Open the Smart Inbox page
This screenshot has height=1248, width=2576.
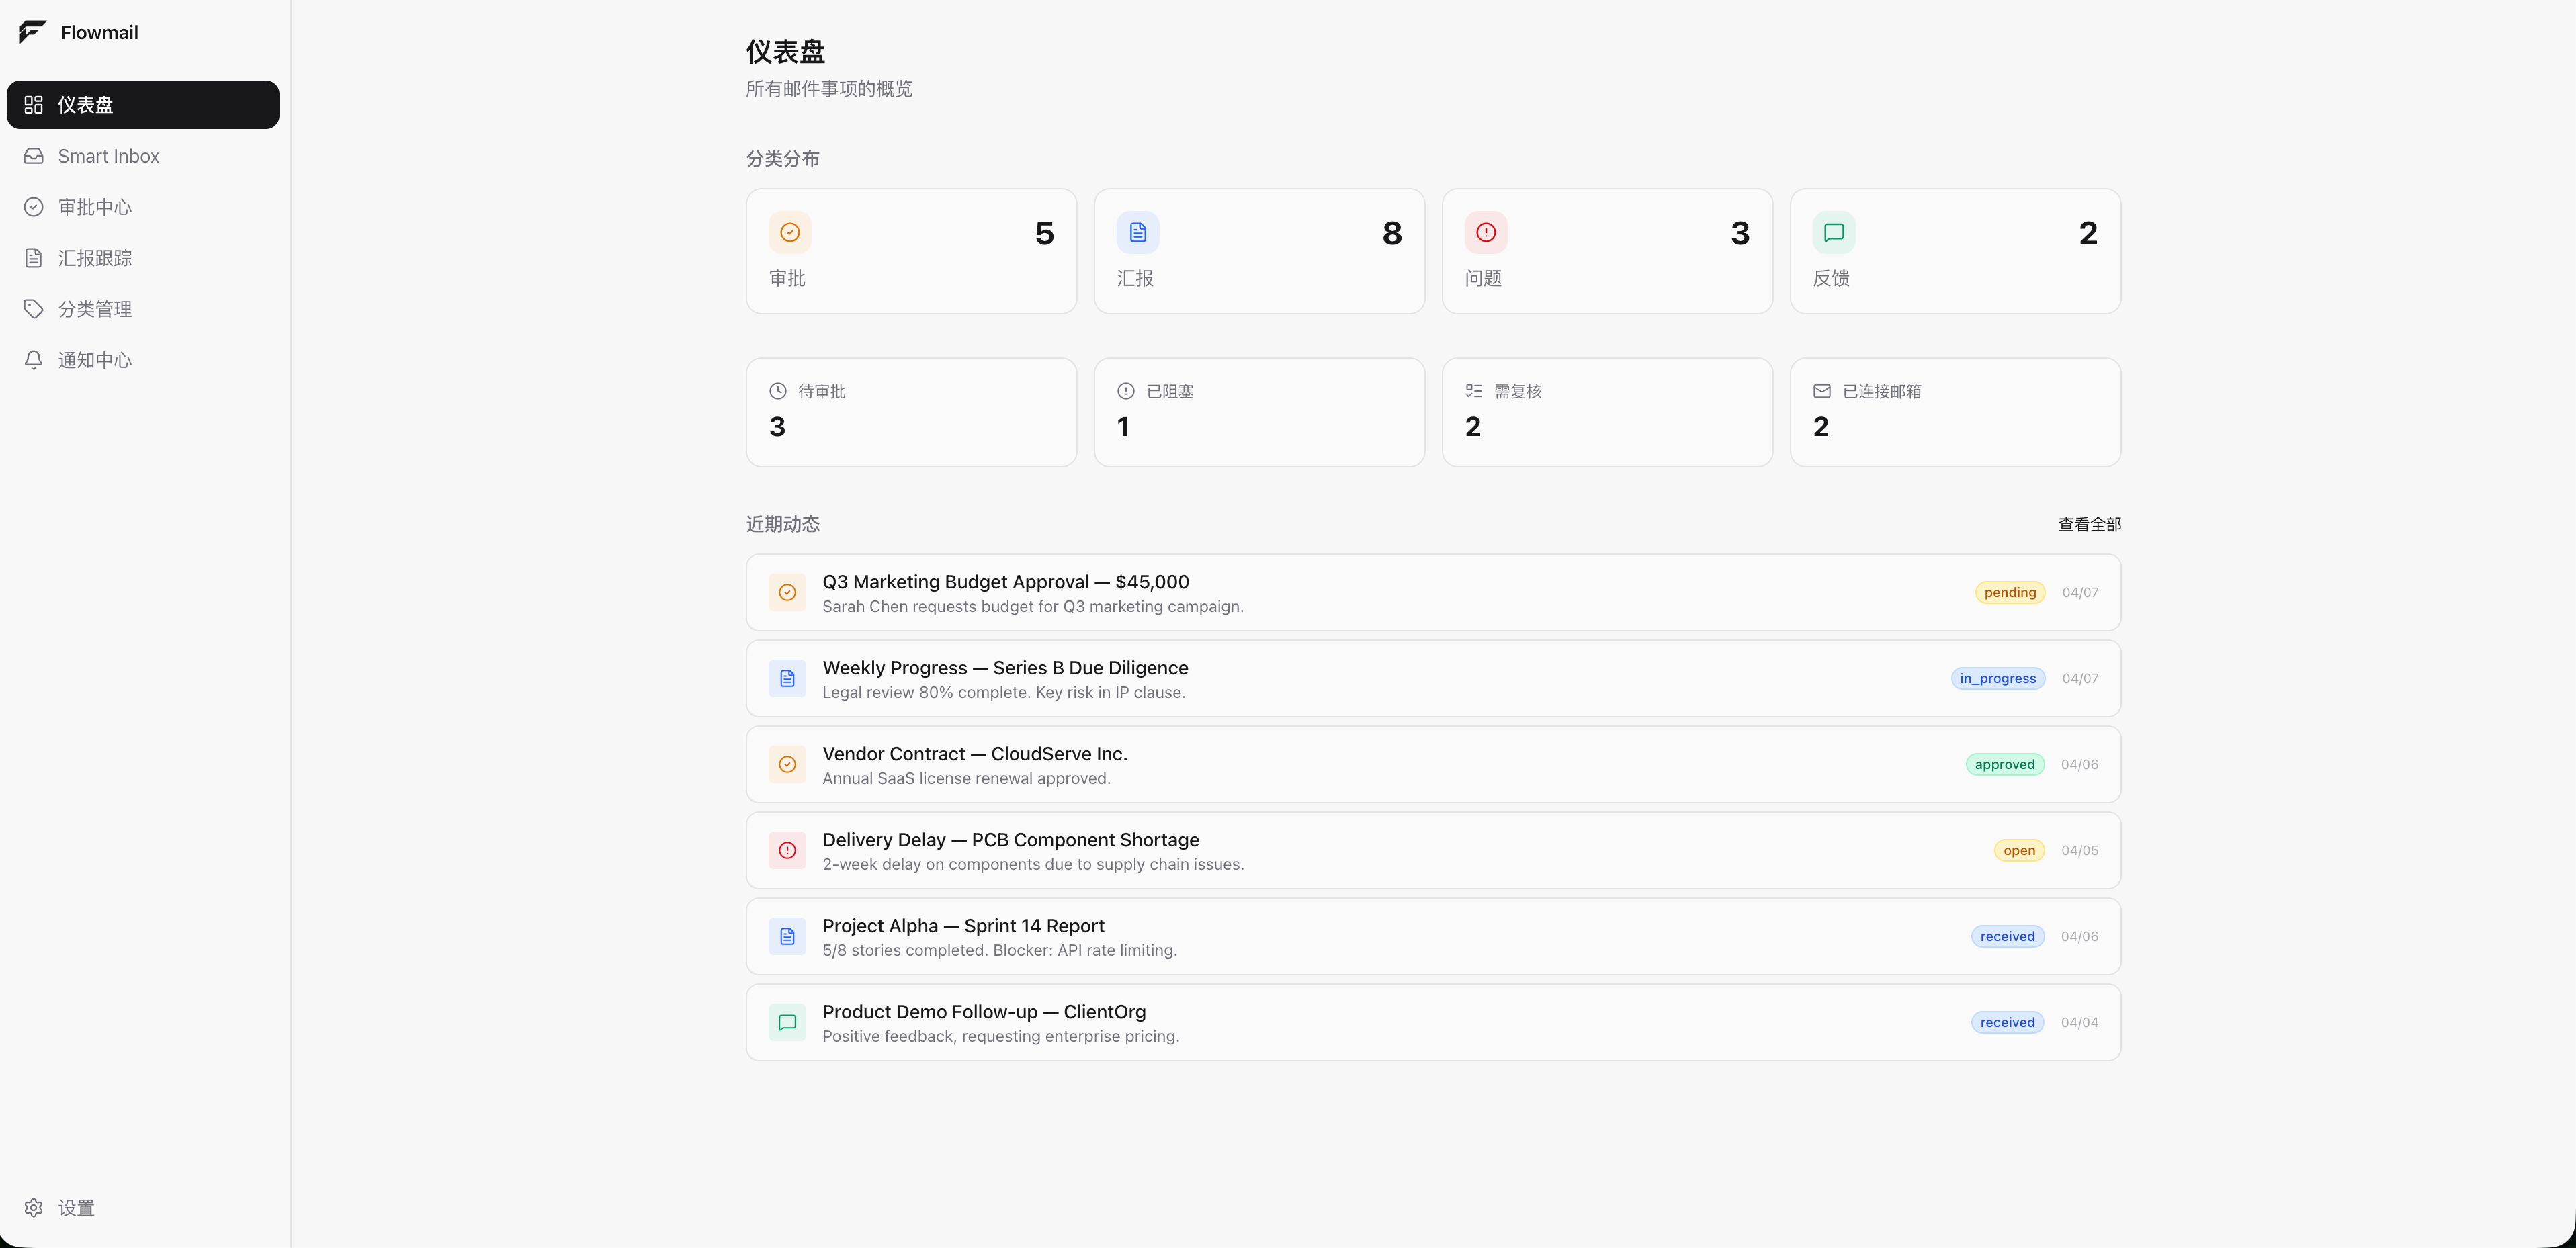click(108, 156)
